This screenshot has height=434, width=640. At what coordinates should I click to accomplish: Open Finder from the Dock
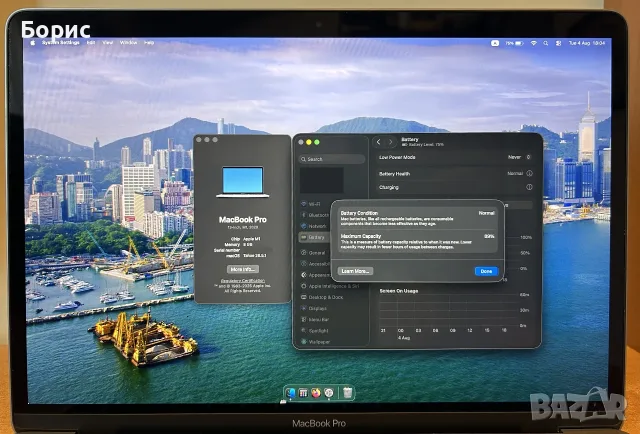coord(291,393)
